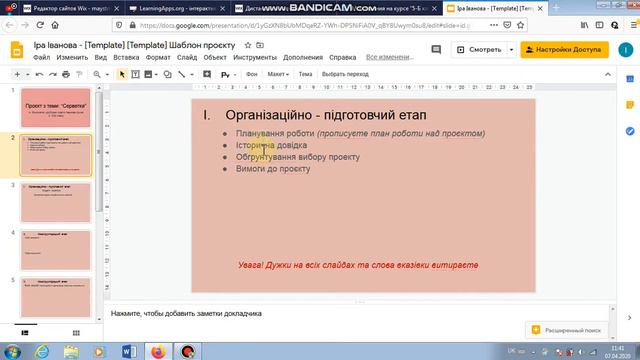
Task: Select slide 3 thumbnail
Action: 56,202
